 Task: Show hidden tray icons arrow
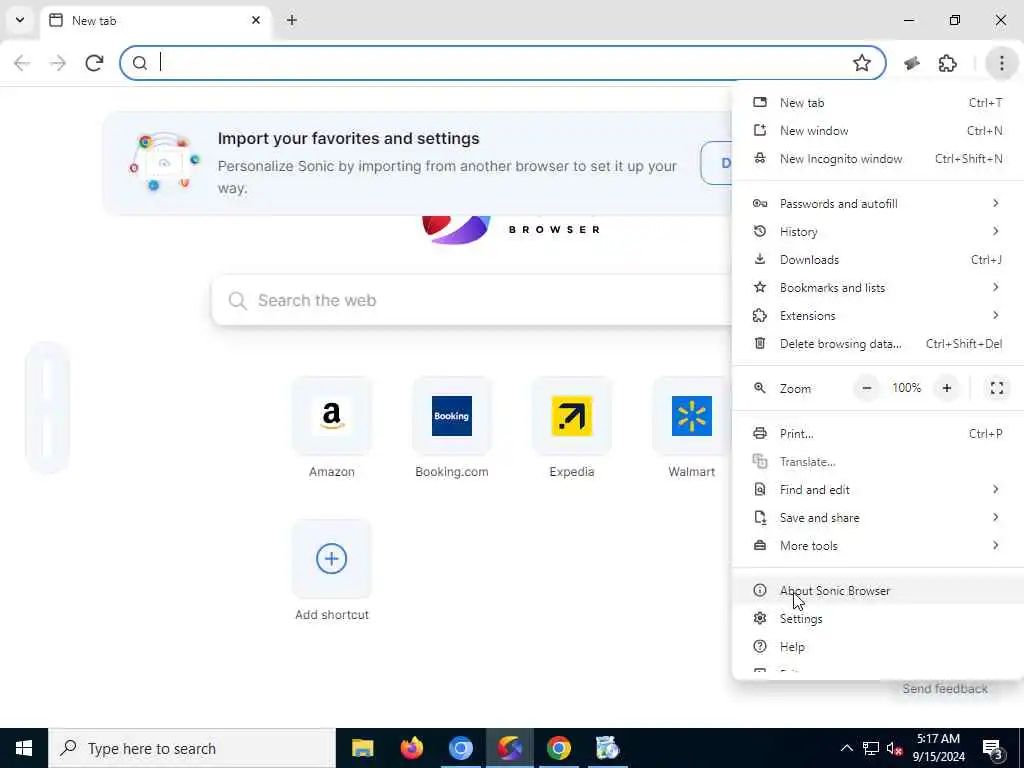(846, 748)
